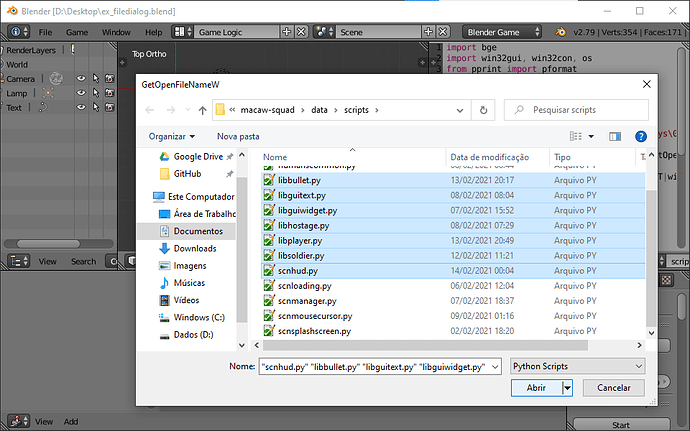Show the preview pane icon
Image resolution: width=690 pixels, height=431 pixels.
615,136
